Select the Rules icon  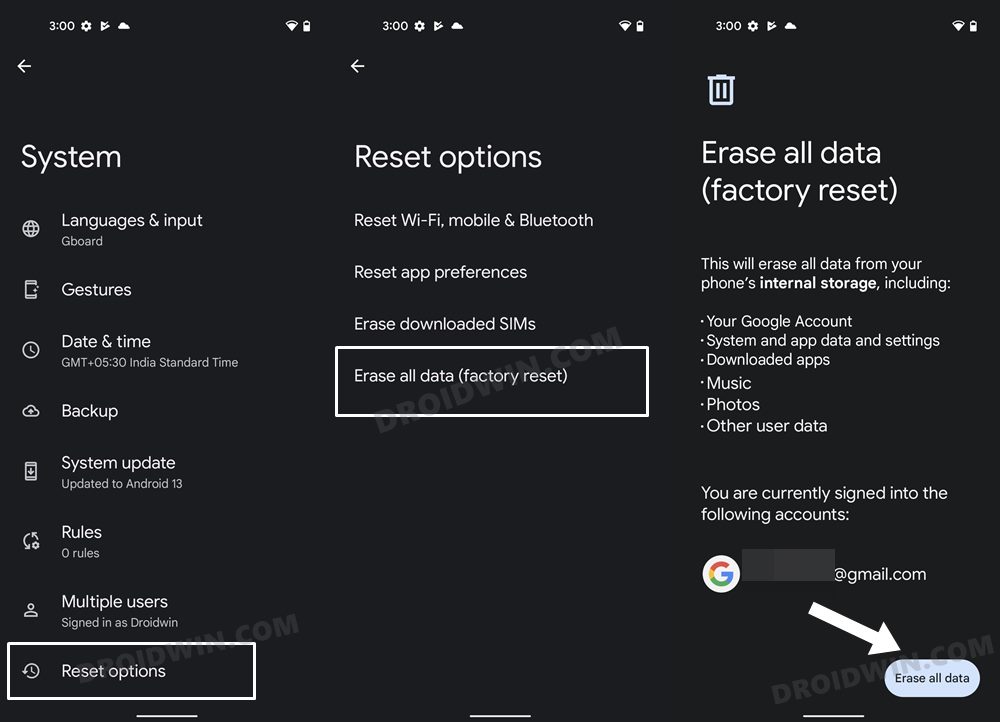tap(29, 540)
